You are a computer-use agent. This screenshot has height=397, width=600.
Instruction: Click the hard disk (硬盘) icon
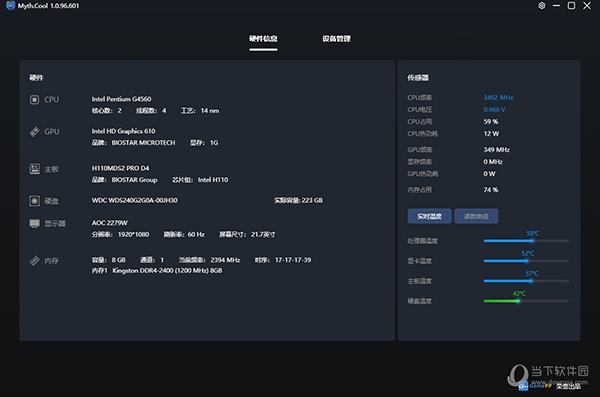pyautogui.click(x=34, y=201)
